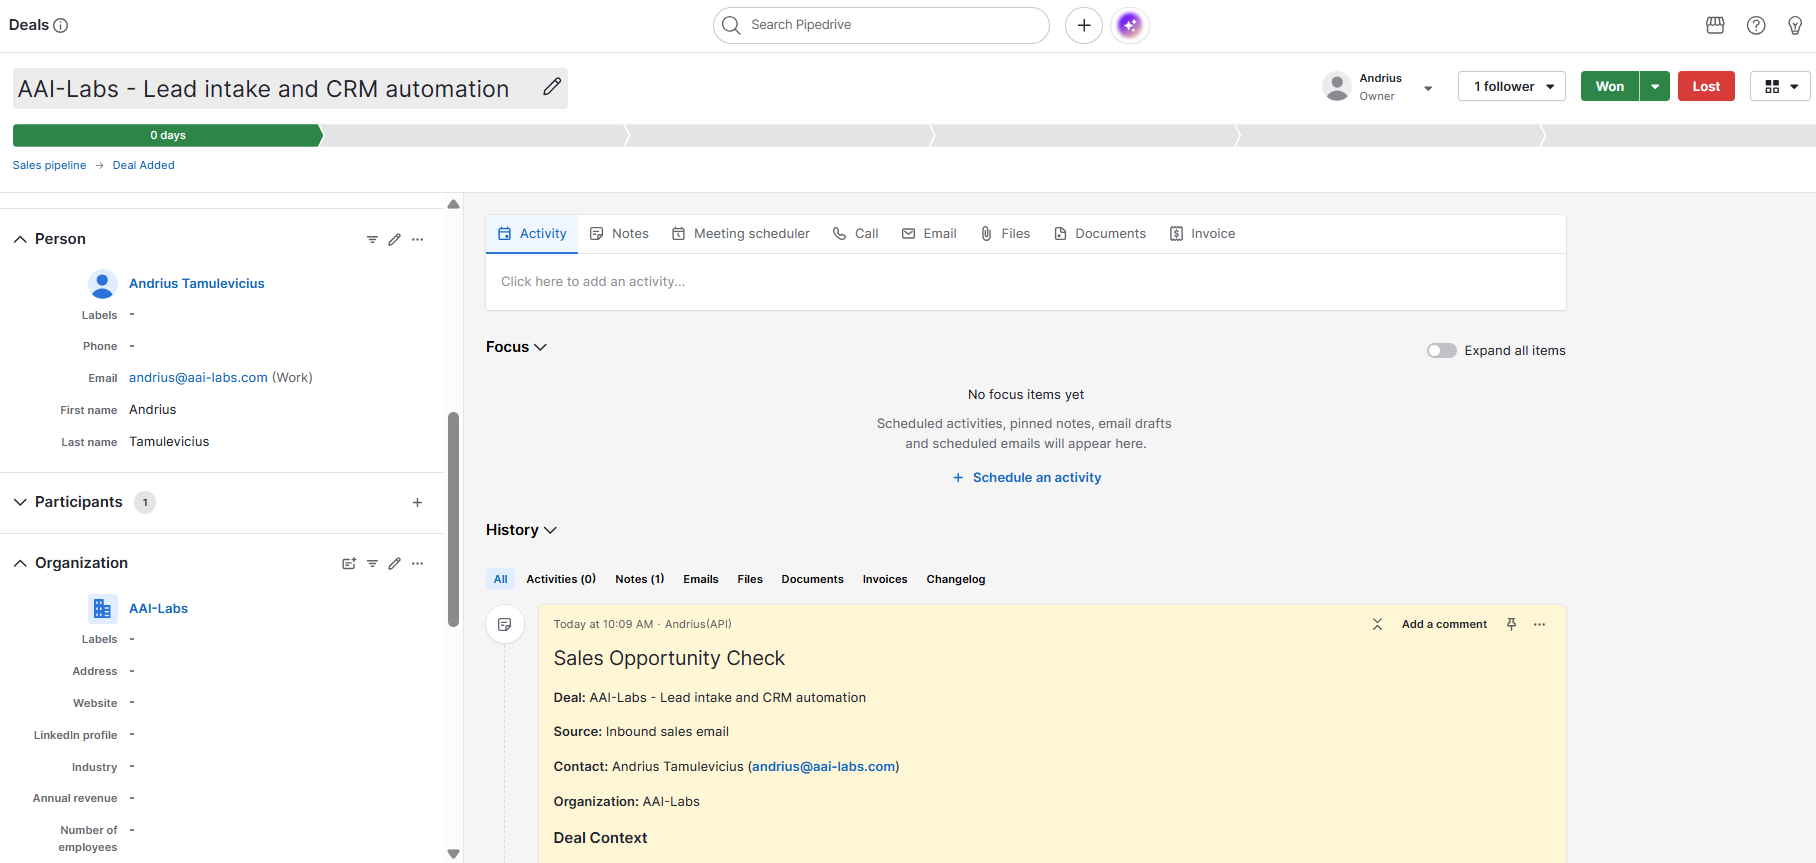Open Person section more options
Image resolution: width=1816 pixels, height=863 pixels.
(x=418, y=239)
